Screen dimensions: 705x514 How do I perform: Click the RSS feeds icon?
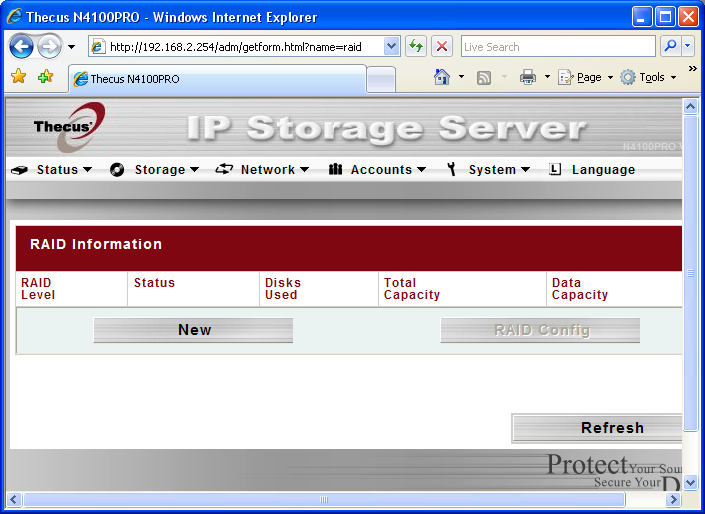[x=484, y=77]
